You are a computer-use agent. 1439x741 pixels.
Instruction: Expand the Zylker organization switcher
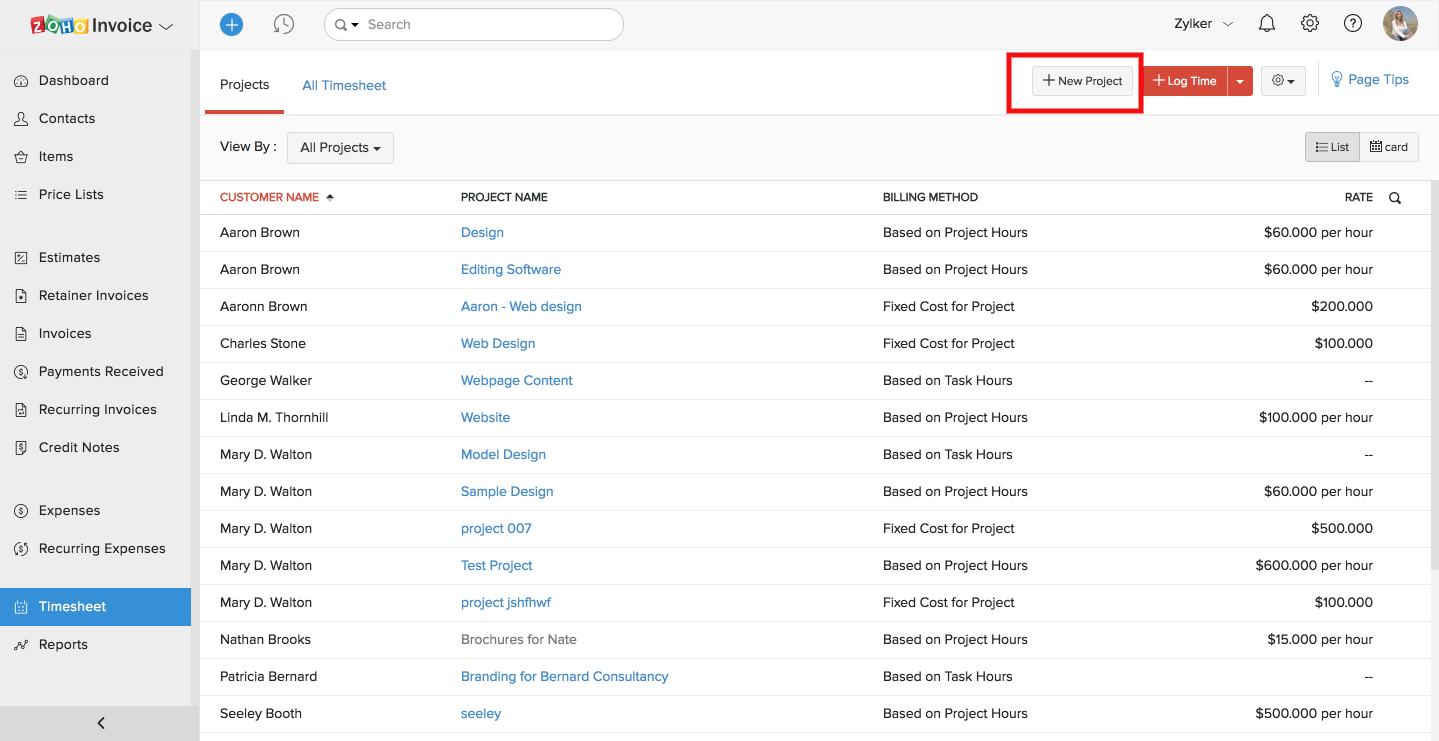(x=1204, y=24)
